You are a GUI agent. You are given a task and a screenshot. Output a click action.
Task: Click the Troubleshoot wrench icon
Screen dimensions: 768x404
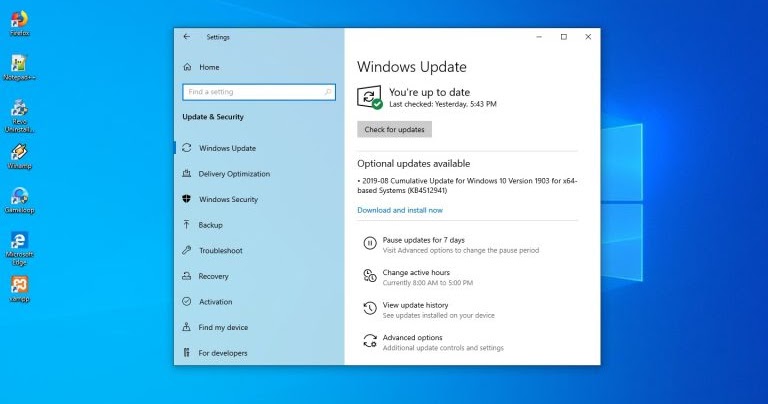(x=187, y=250)
